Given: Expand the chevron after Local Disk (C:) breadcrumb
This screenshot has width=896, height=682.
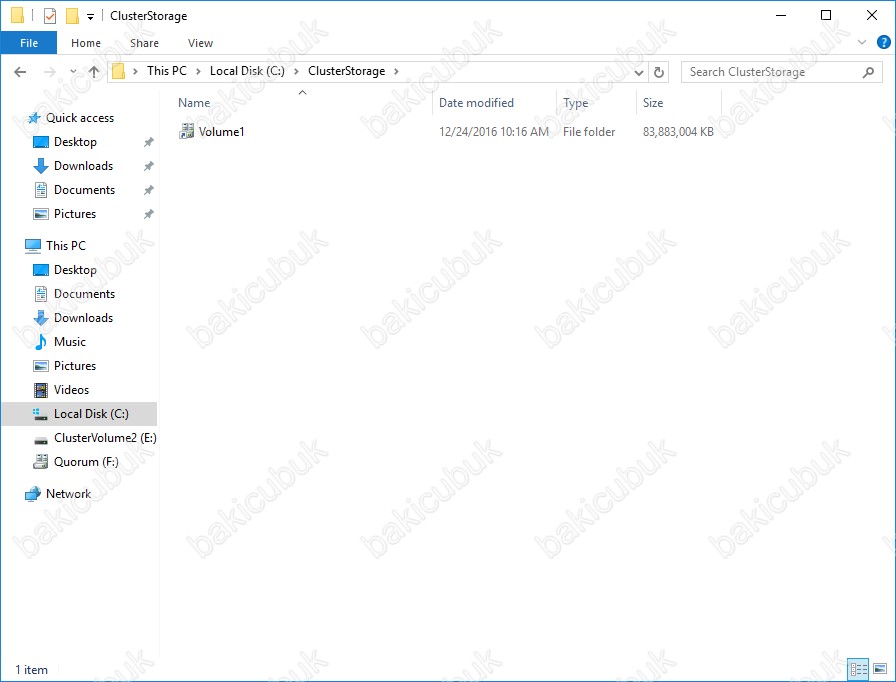Looking at the screenshot, I should click(296, 71).
